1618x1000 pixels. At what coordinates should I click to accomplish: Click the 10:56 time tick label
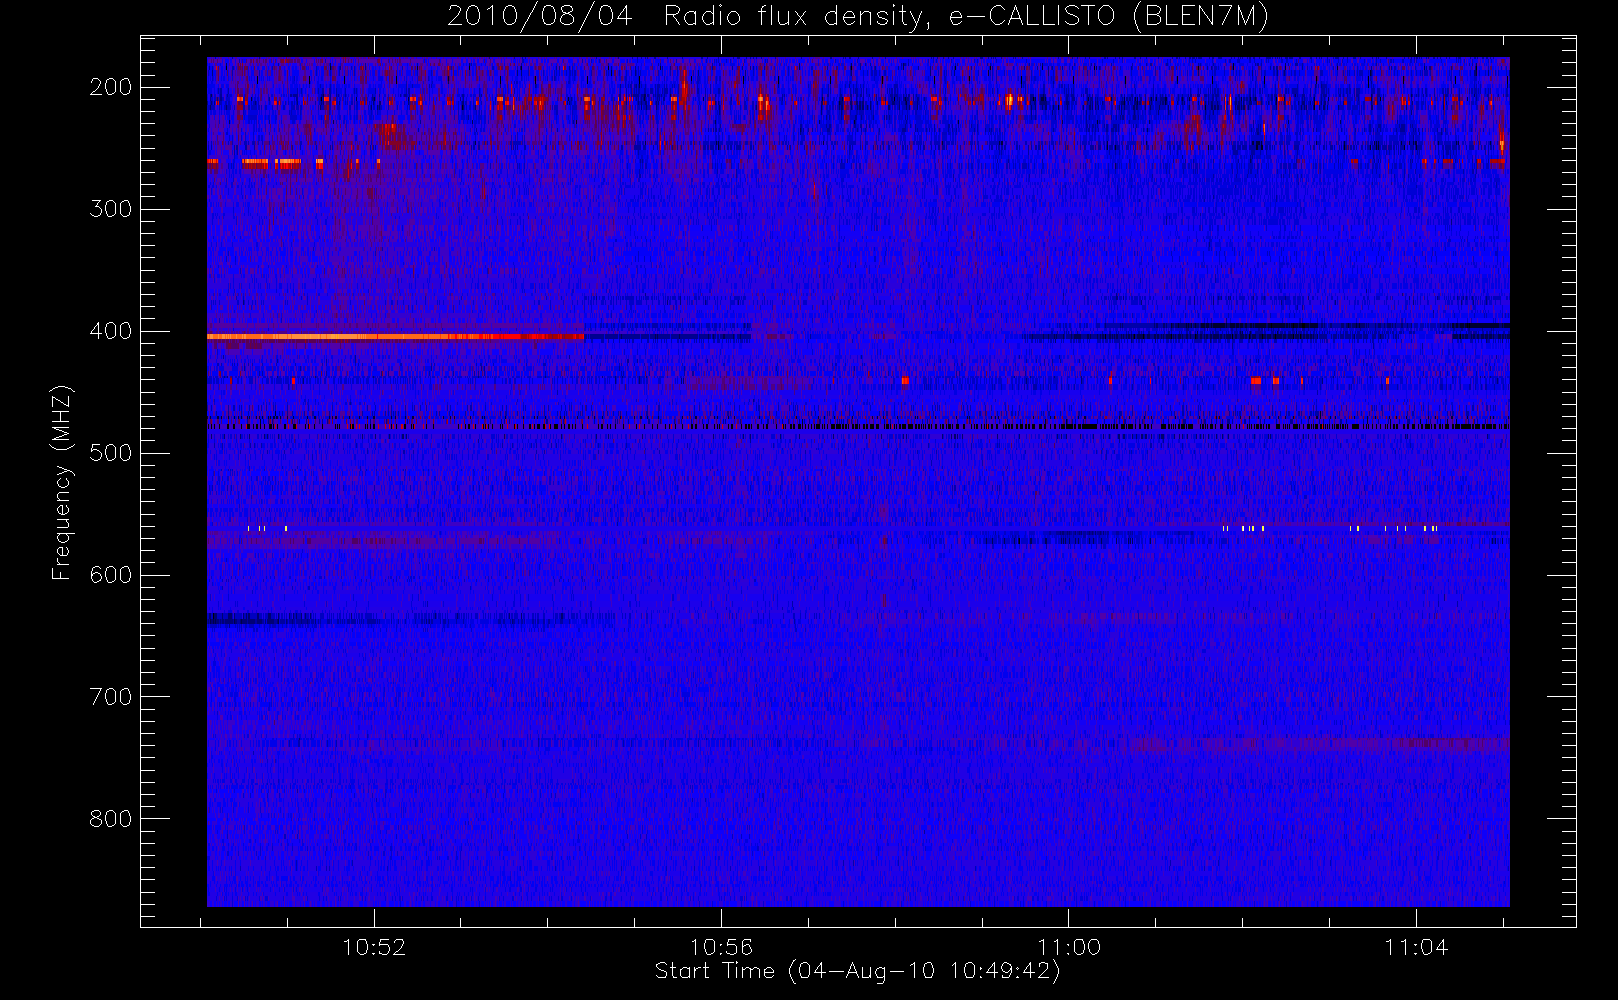(721, 947)
